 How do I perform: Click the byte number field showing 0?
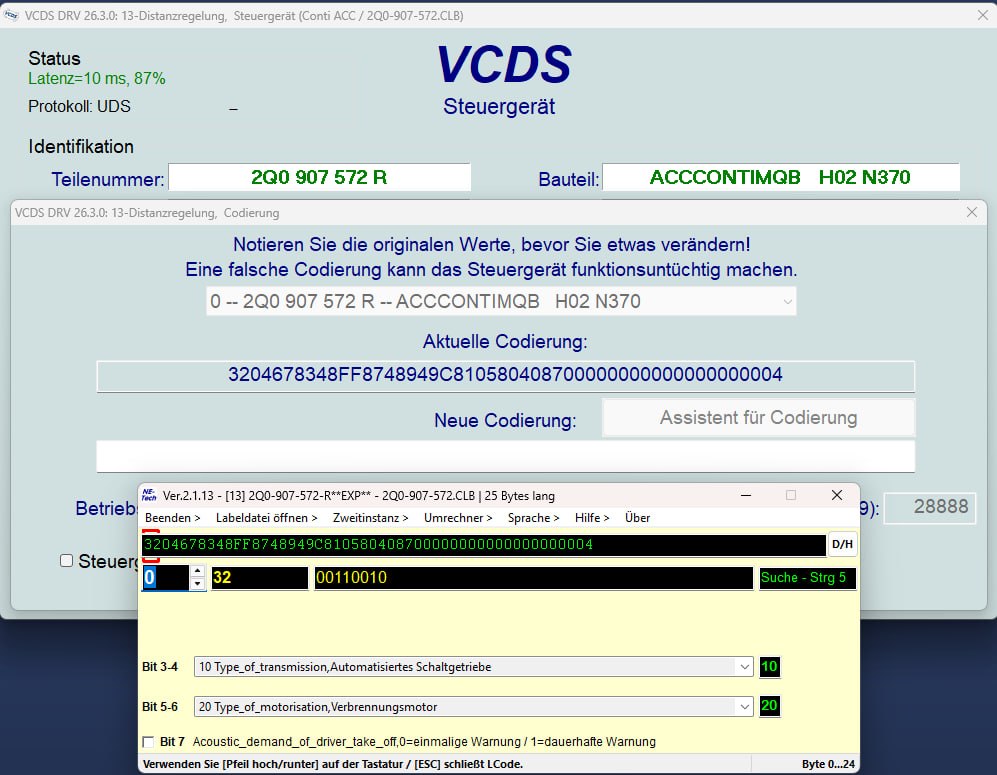click(x=165, y=578)
